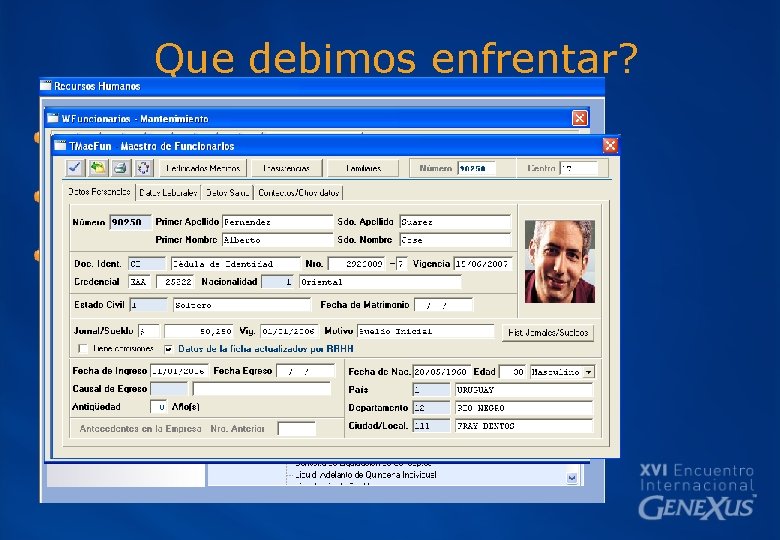780x540 pixels.
Task: Click the Fecha de Nac. date field
Action: click(441, 372)
